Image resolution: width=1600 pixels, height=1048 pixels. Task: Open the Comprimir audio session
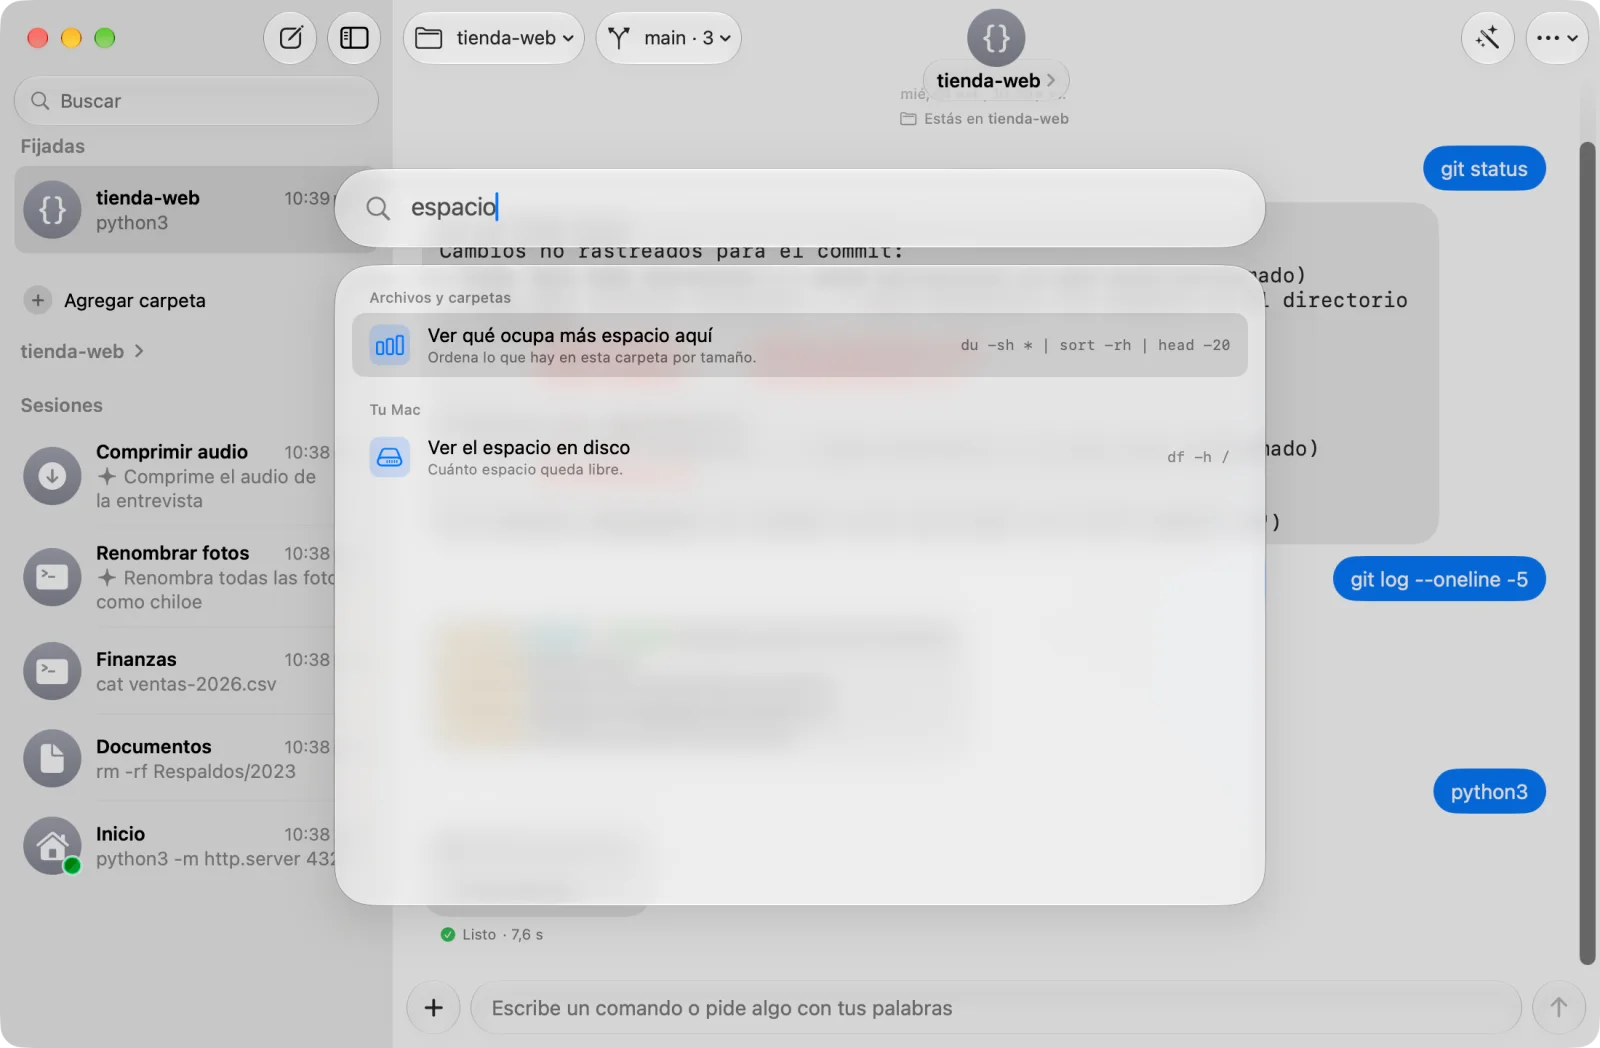coord(175,476)
